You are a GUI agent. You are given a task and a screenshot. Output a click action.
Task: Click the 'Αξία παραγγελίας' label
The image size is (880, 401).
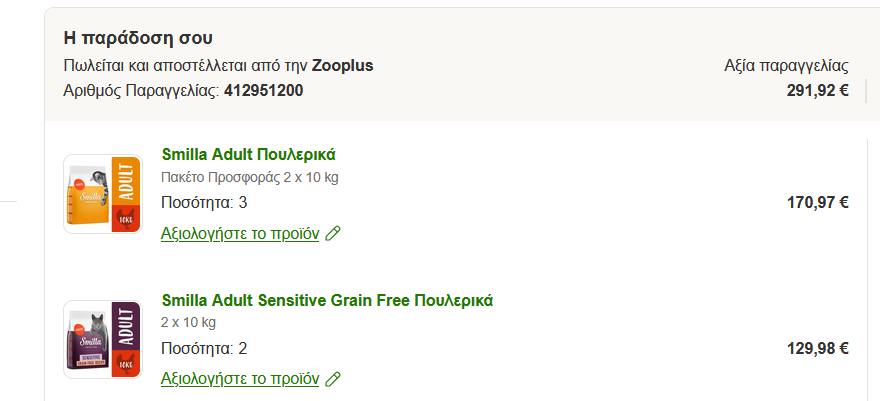786,66
